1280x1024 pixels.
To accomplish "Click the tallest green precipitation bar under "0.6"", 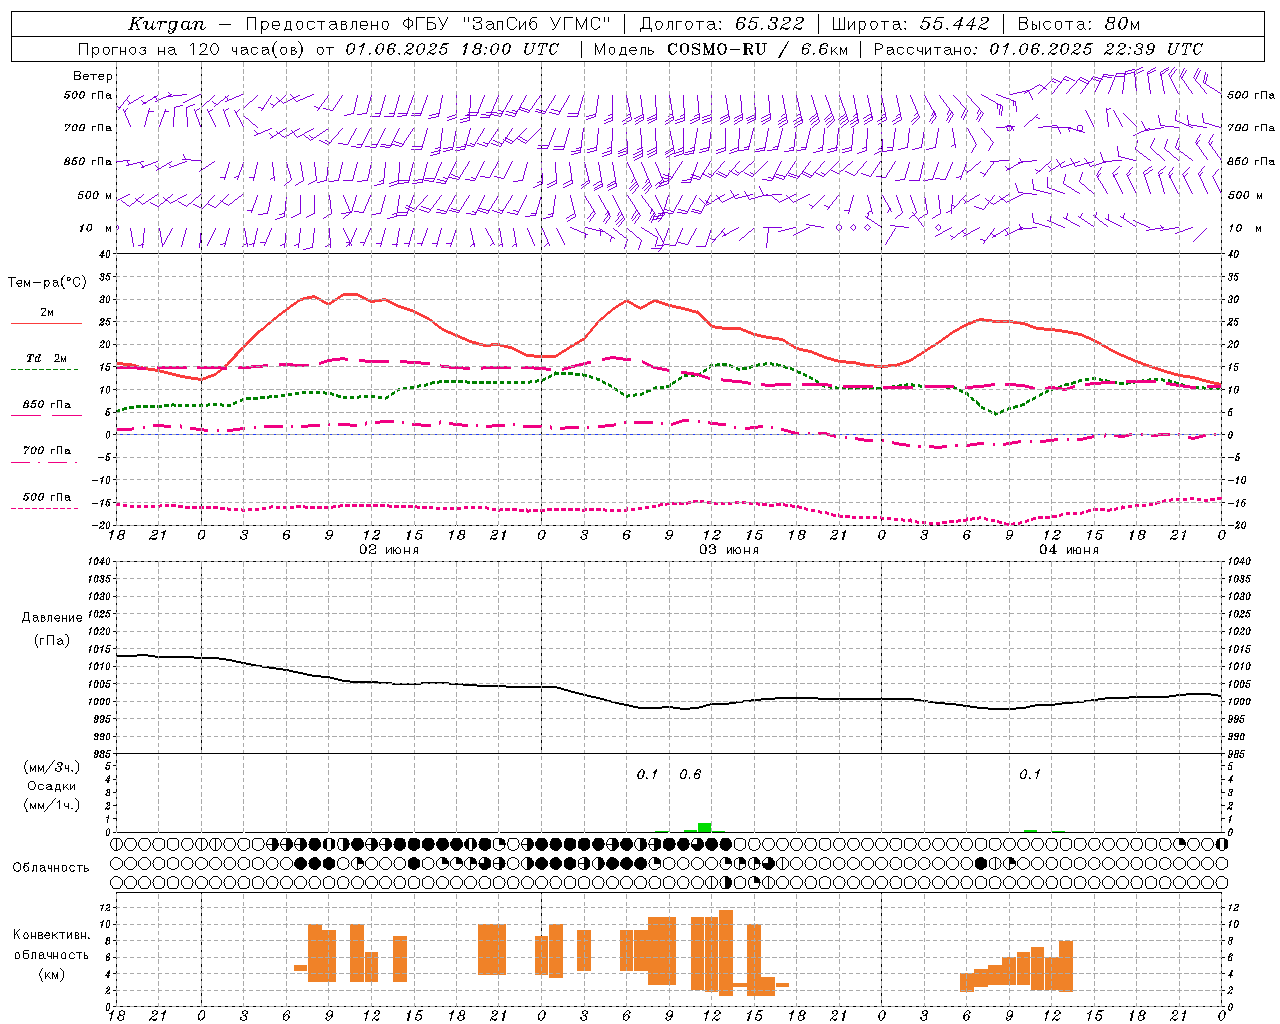I will pyautogui.click(x=705, y=827).
